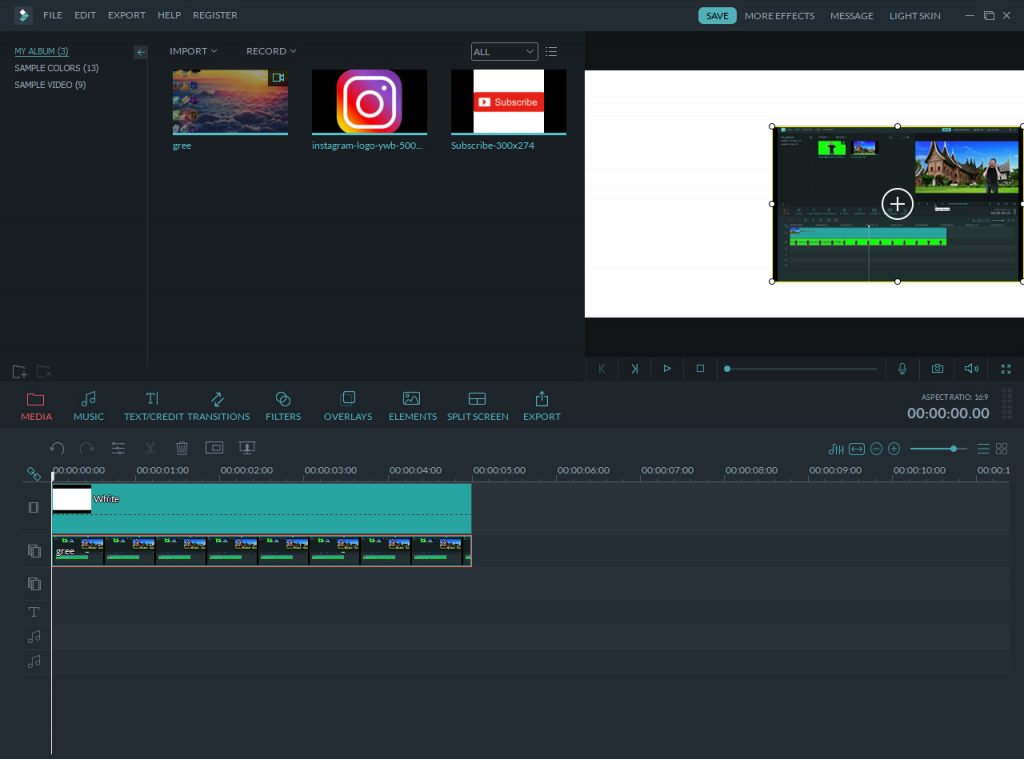Open the crop and zoom tool
Screen dimensions: 1024x759
click(214, 447)
